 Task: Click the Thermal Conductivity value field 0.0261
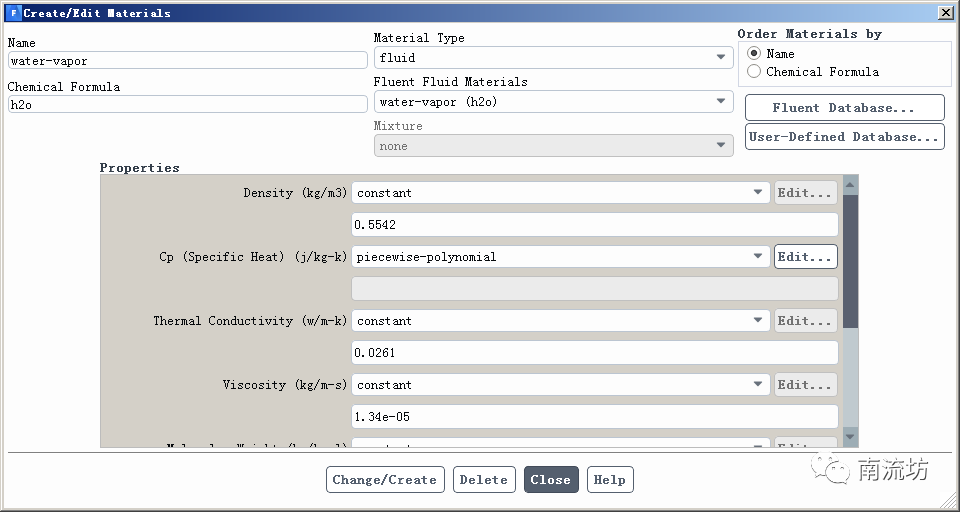tap(594, 353)
